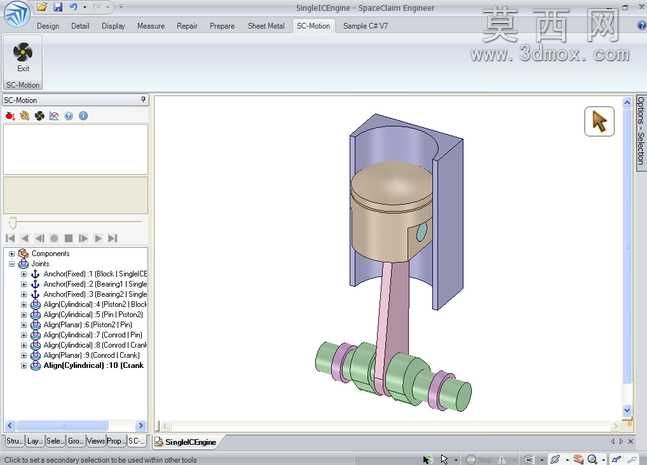This screenshot has width=647, height=465.
Task: Open the Undo history dropdown arrow
Action: point(85,7)
